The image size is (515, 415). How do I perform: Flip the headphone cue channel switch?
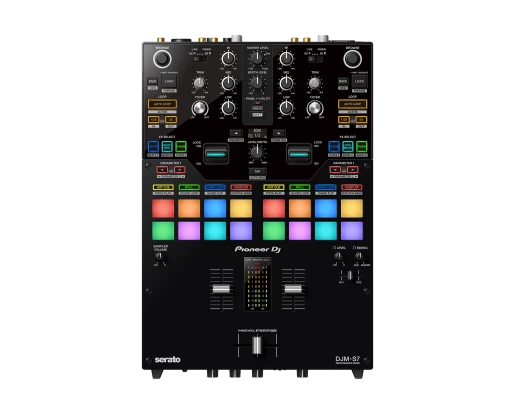pyautogui.click(x=350, y=275)
